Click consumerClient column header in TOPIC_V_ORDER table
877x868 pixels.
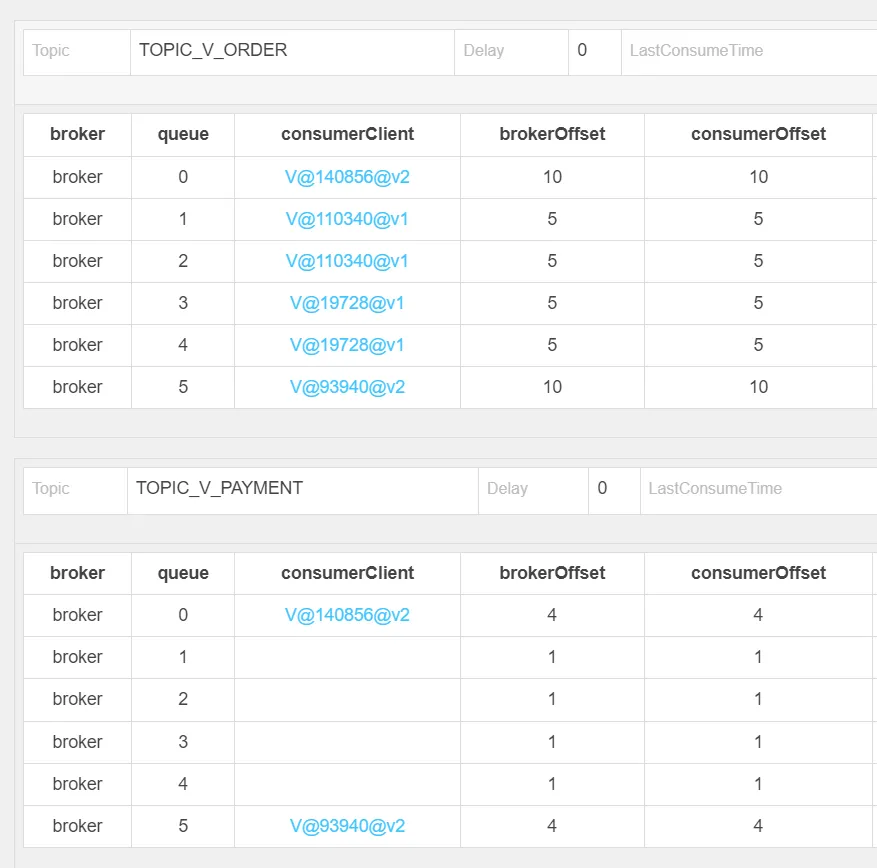click(x=347, y=134)
